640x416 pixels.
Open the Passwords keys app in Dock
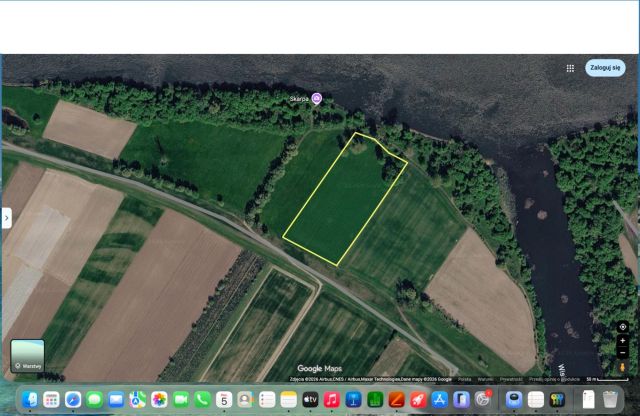point(557,400)
